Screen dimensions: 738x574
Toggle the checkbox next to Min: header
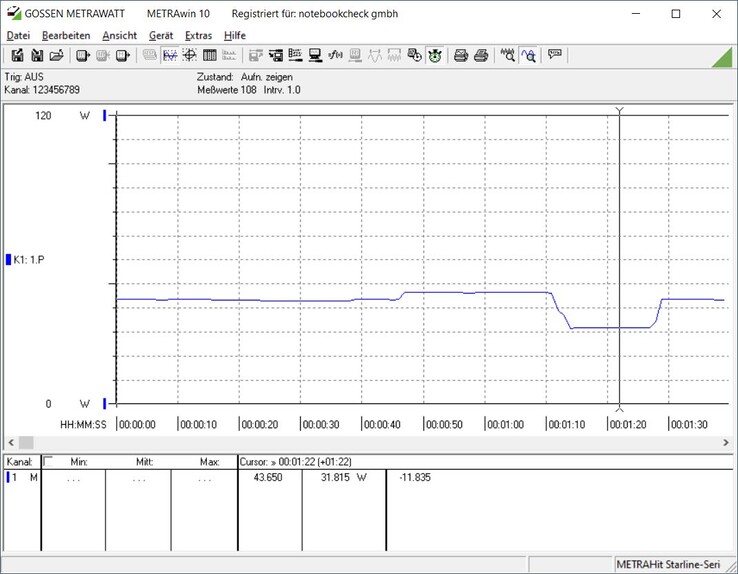click(x=48, y=462)
